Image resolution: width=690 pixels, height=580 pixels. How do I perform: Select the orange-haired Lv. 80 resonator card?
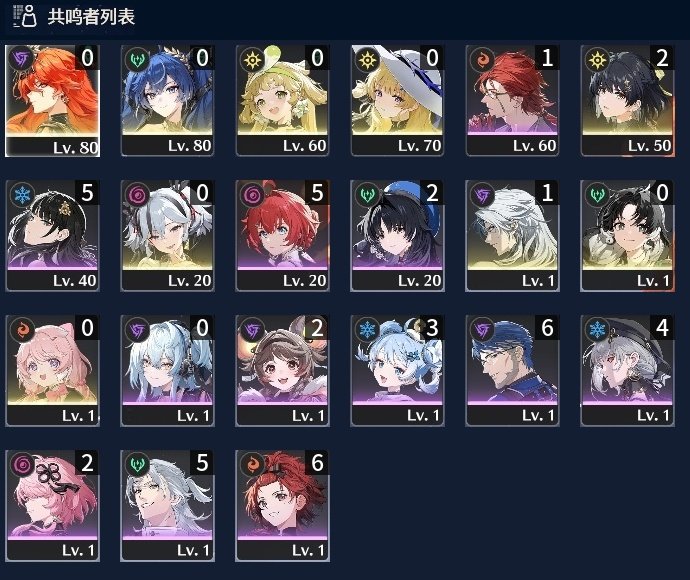52,101
